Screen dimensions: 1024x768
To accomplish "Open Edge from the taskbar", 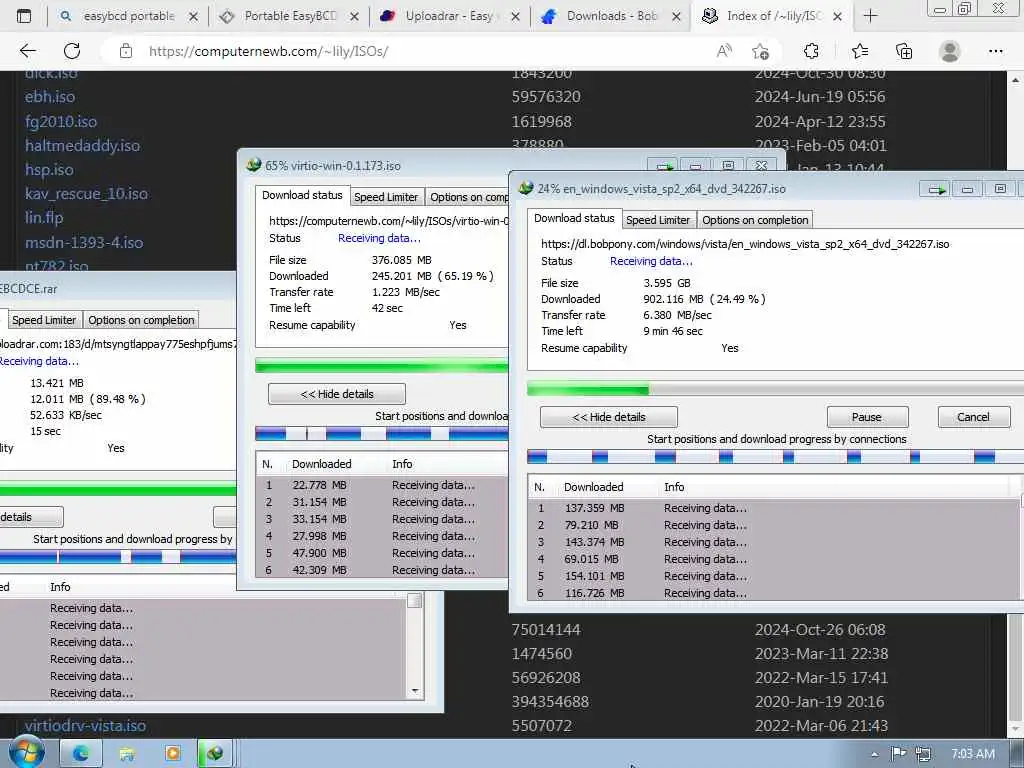I will [x=81, y=754].
